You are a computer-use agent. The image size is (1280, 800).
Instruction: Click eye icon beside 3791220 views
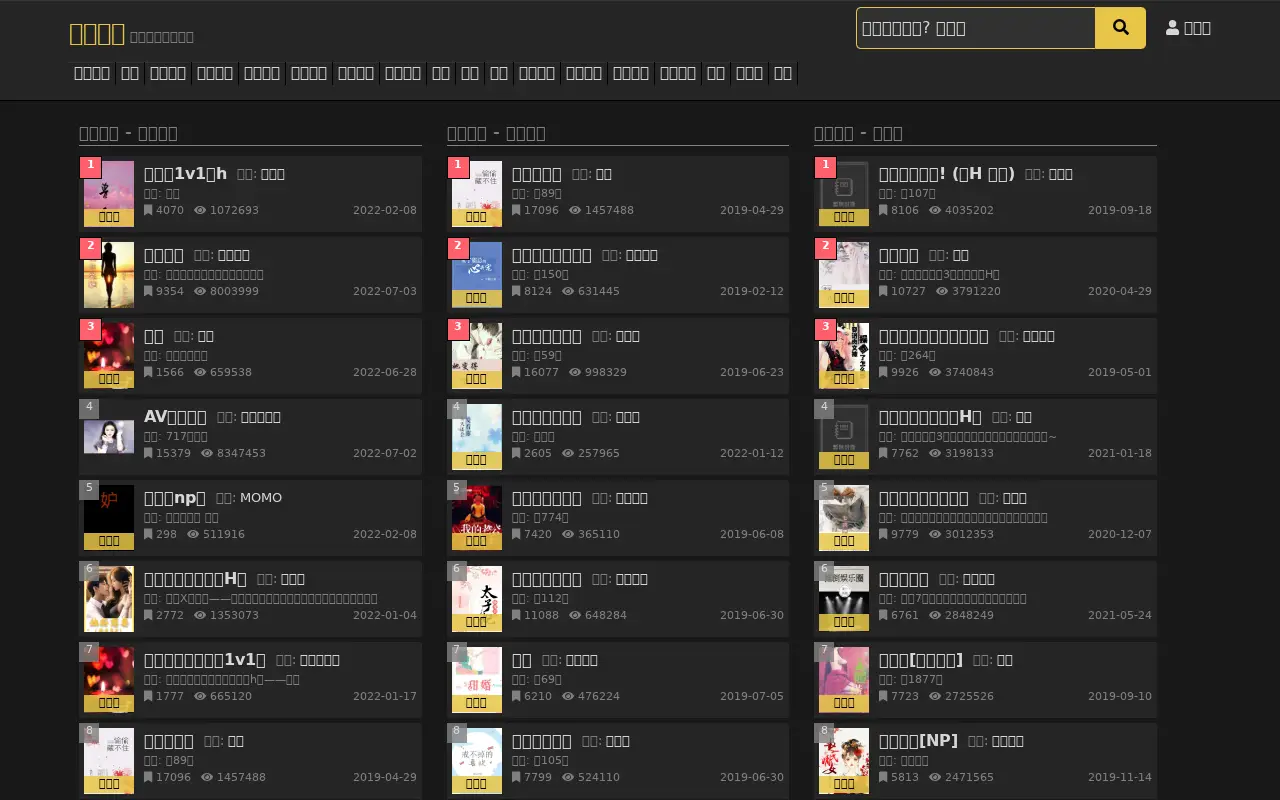click(942, 292)
